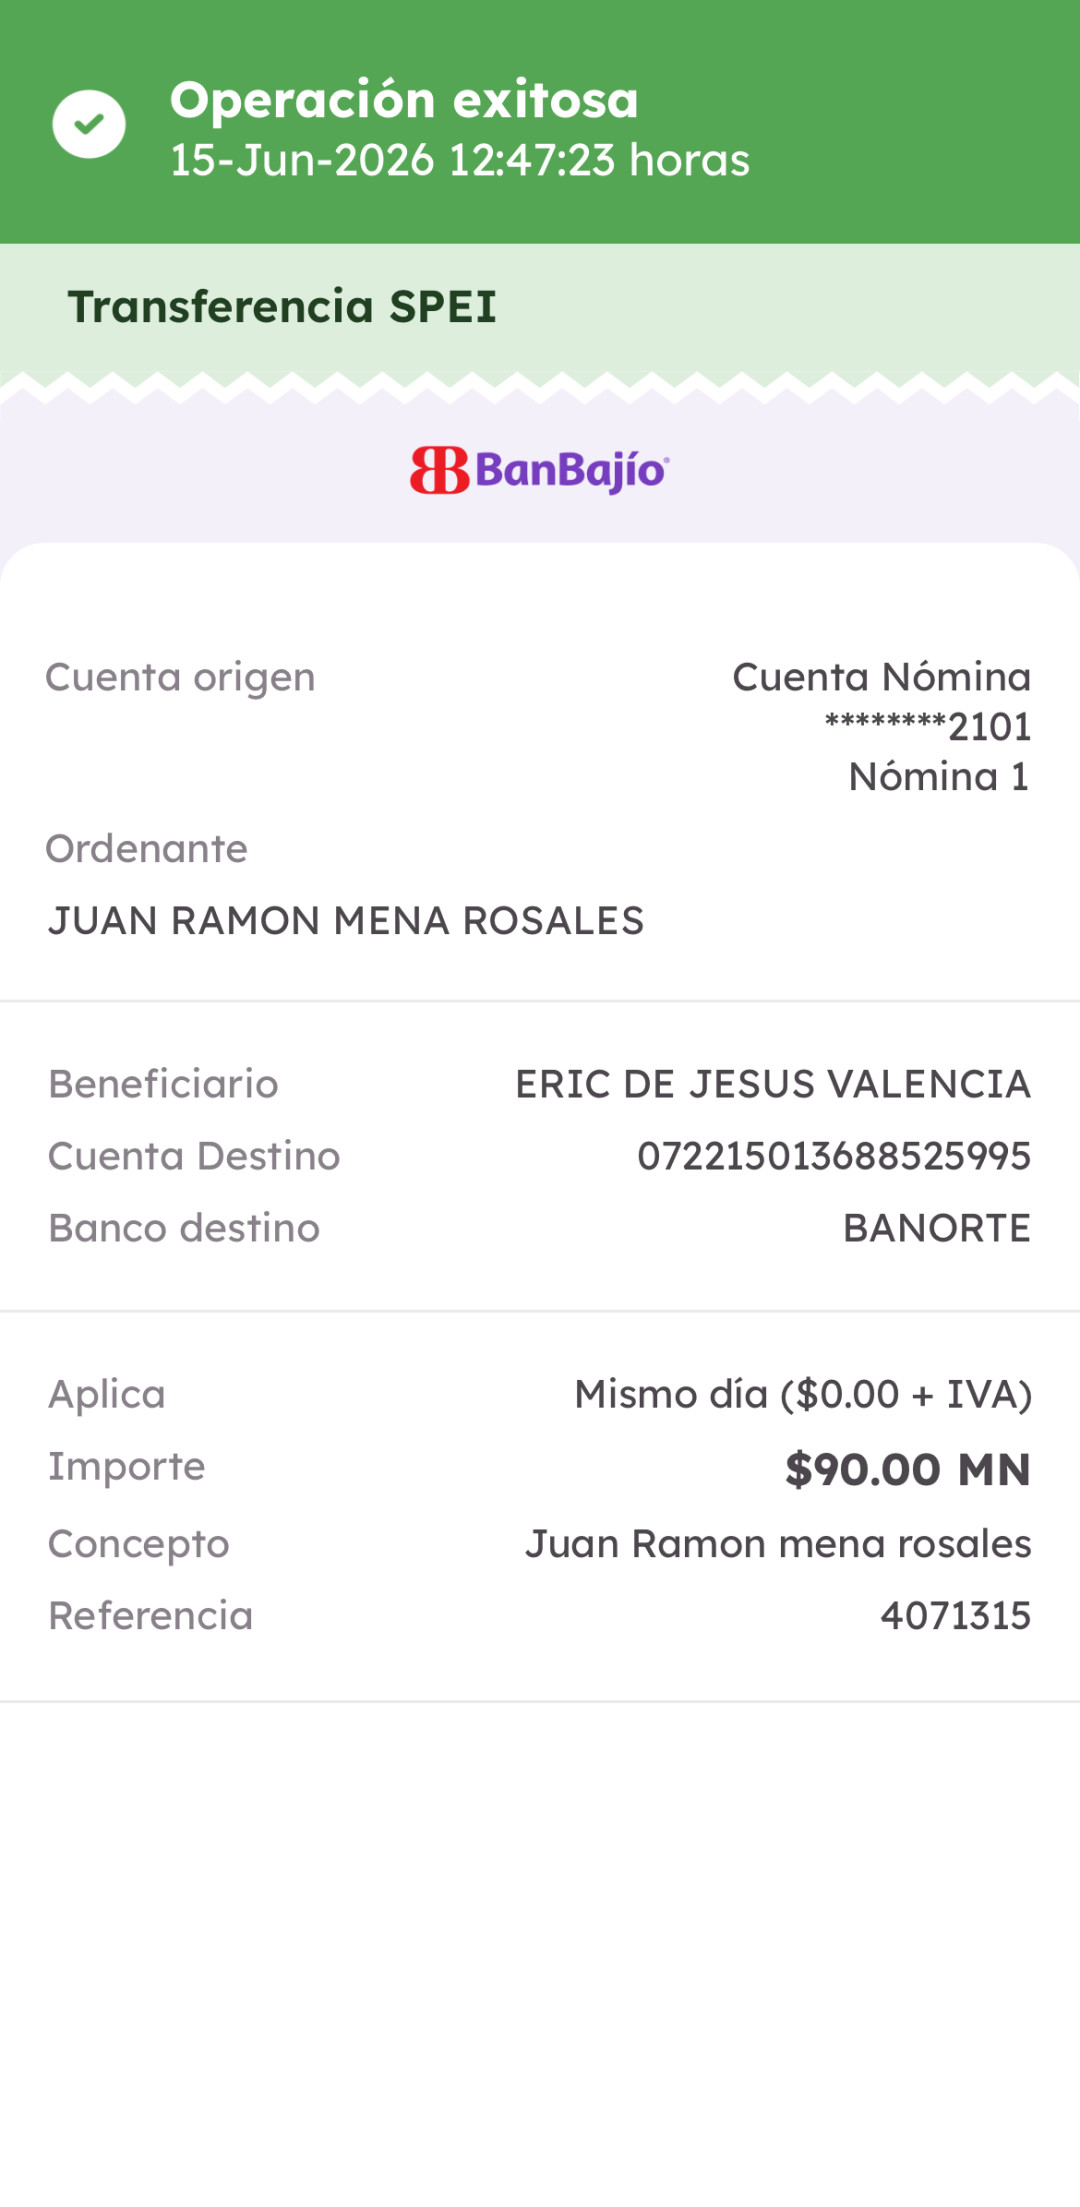Tap the concept text Juan Ramon mena rosales

coord(778,1544)
